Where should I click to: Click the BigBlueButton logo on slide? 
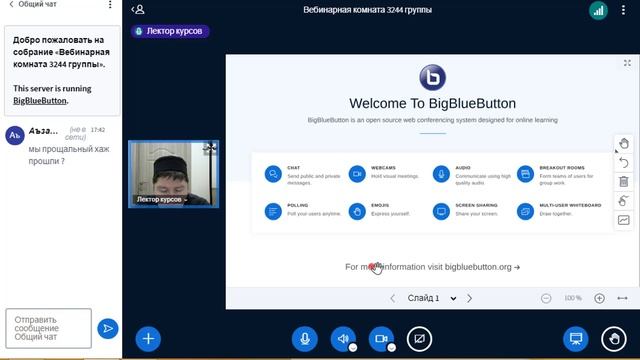(x=432, y=77)
